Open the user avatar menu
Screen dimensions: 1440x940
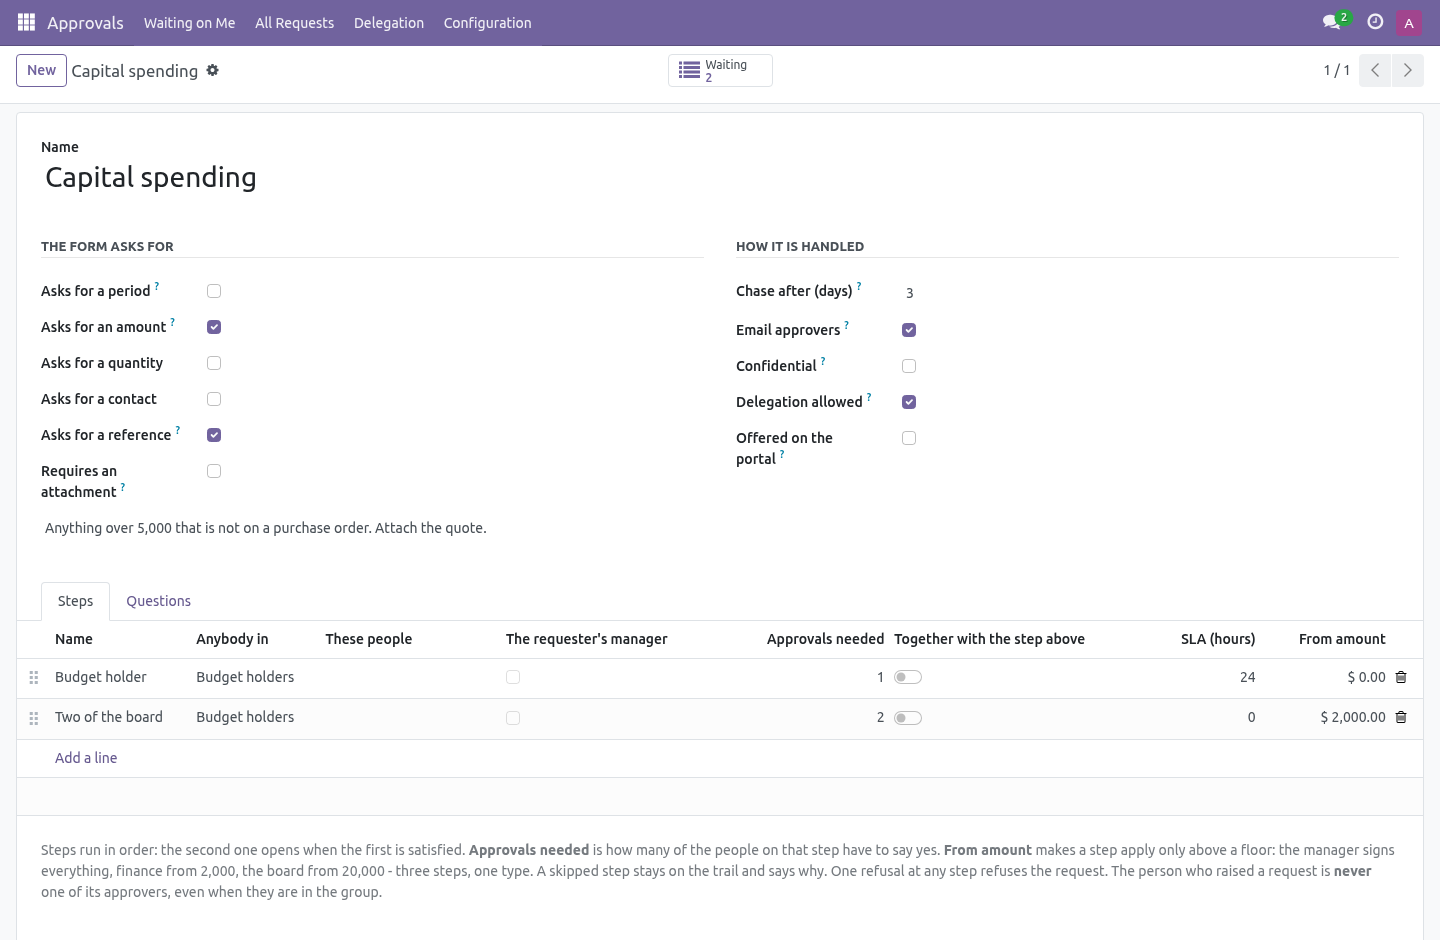point(1409,22)
